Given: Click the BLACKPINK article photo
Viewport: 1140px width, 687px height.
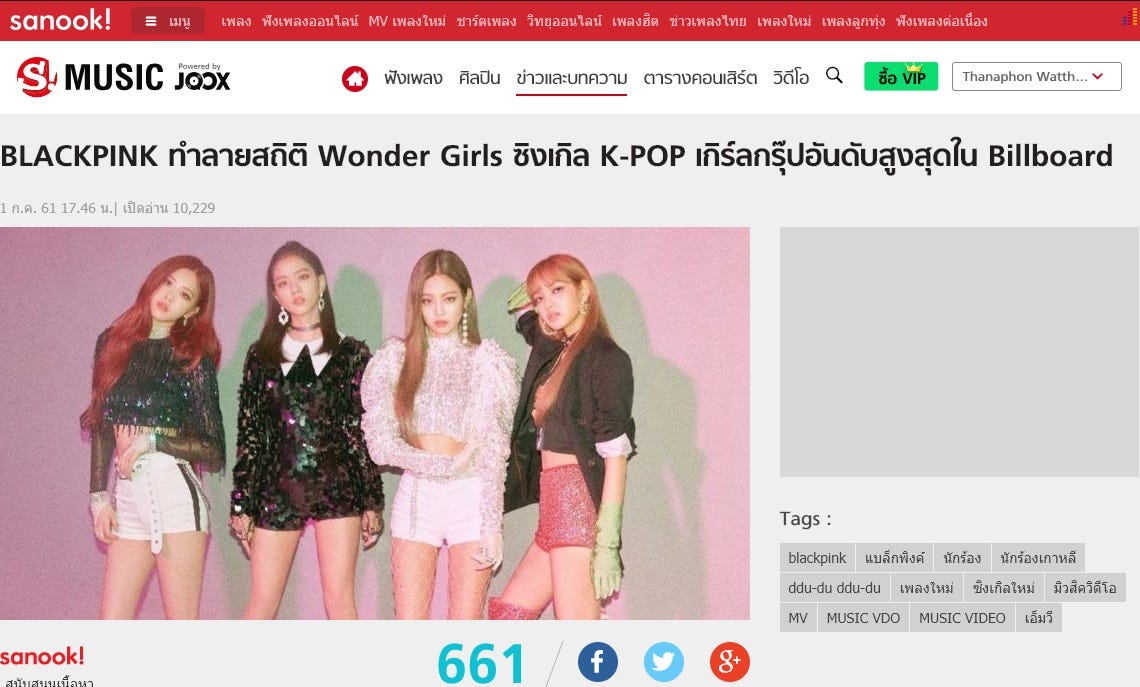Looking at the screenshot, I should coord(374,423).
